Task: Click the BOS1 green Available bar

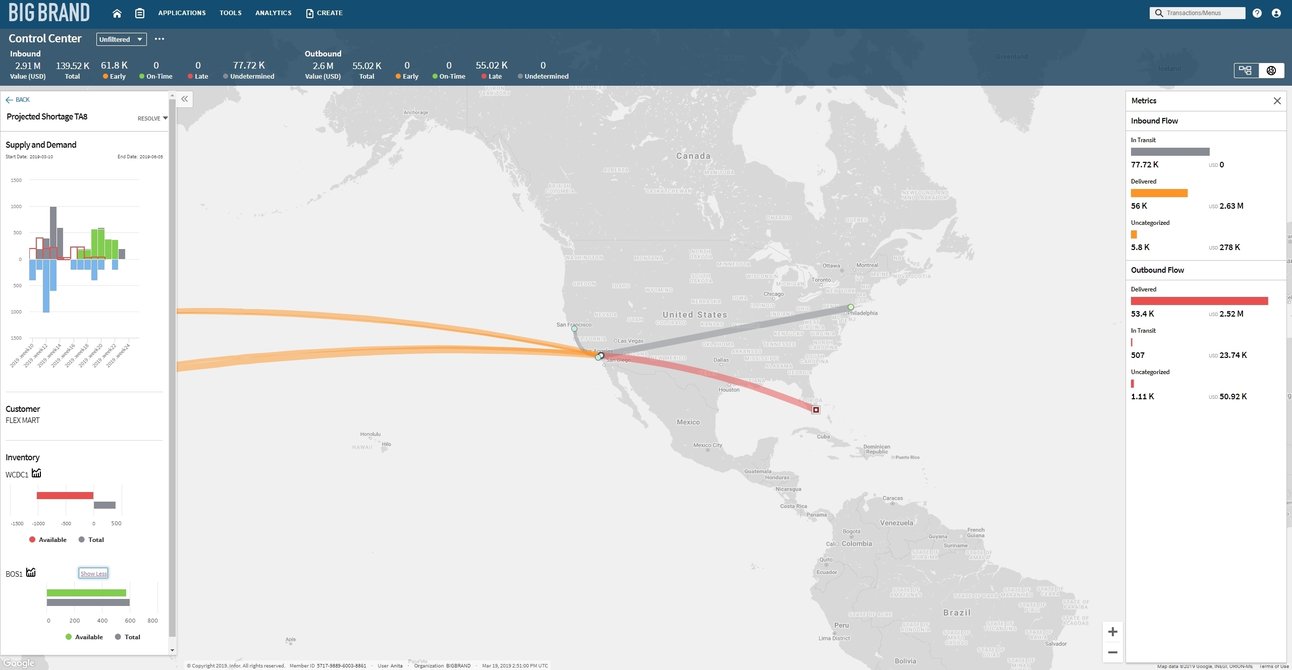Action: [87, 593]
